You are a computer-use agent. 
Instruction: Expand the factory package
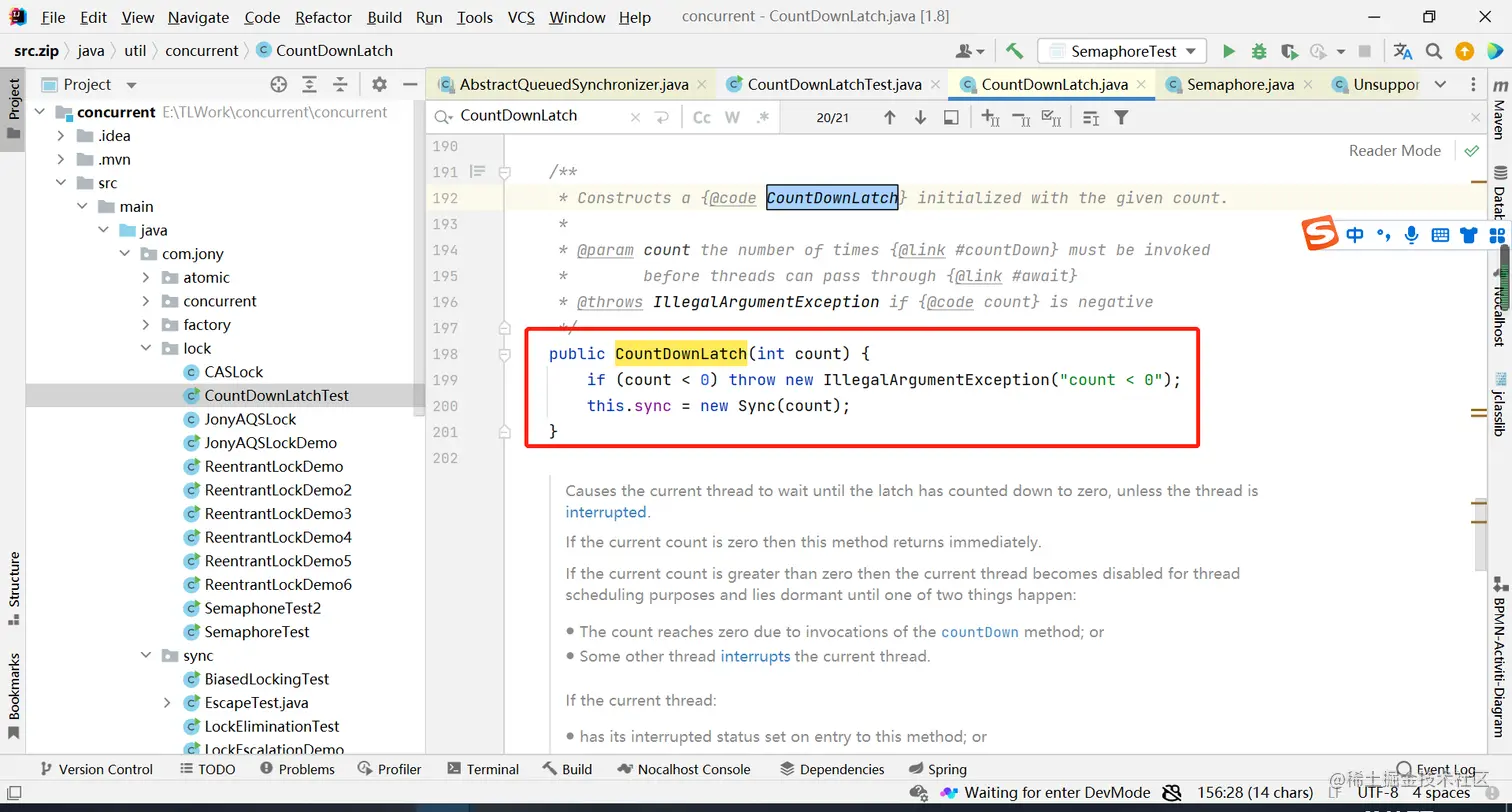pyautogui.click(x=146, y=325)
